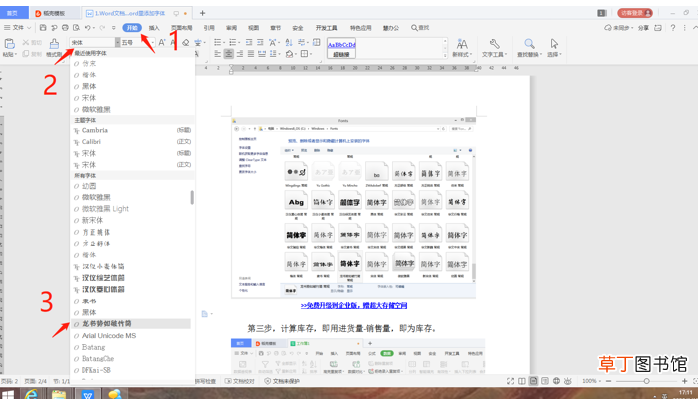
Task: Click the font list scrollbar thumb
Action: [x=192, y=197]
